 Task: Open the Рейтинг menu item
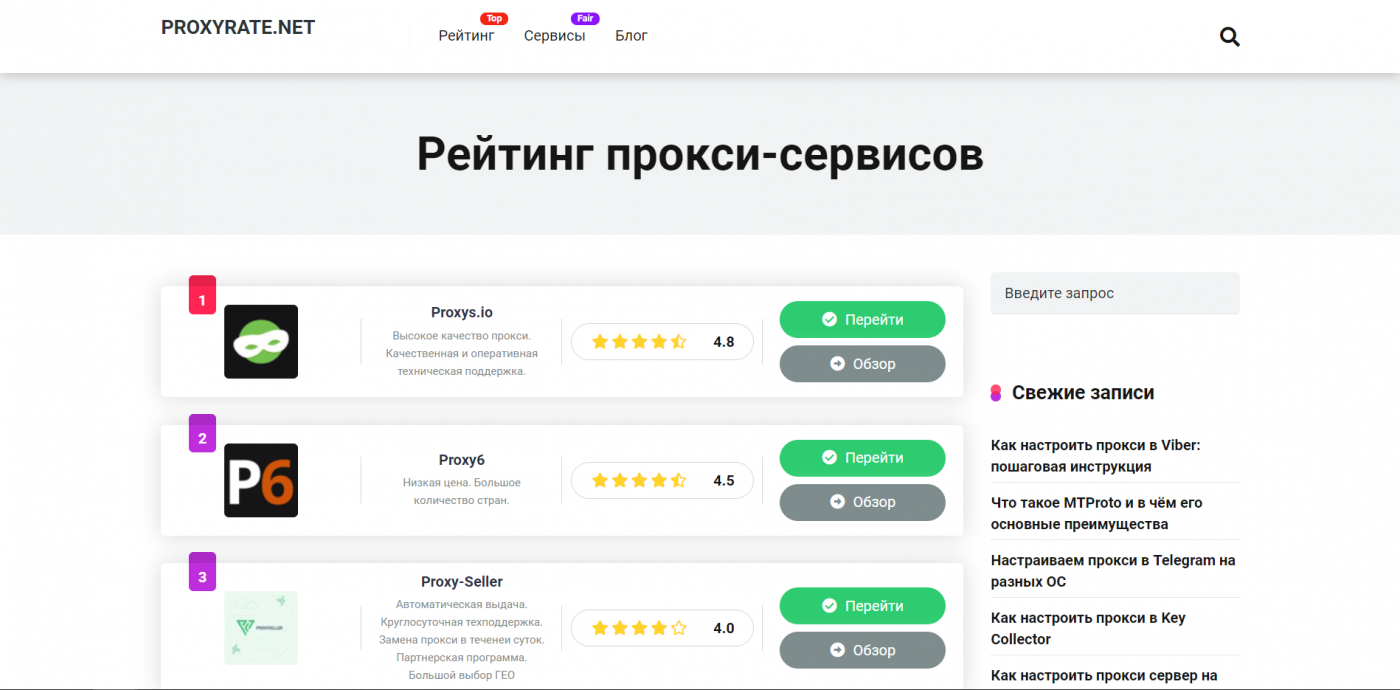(x=466, y=36)
